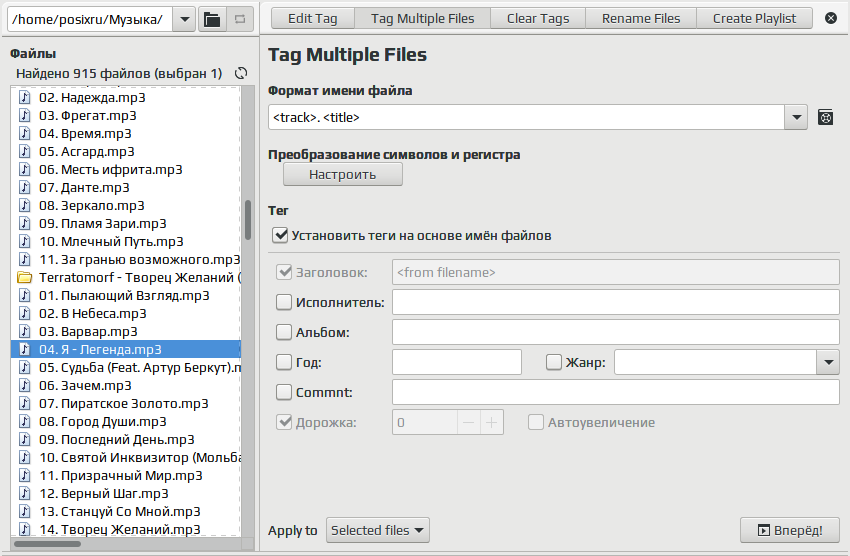The height and width of the screenshot is (556, 850).
Task: Select file 09. Пламя Зари.mp3
Action: [125, 223]
